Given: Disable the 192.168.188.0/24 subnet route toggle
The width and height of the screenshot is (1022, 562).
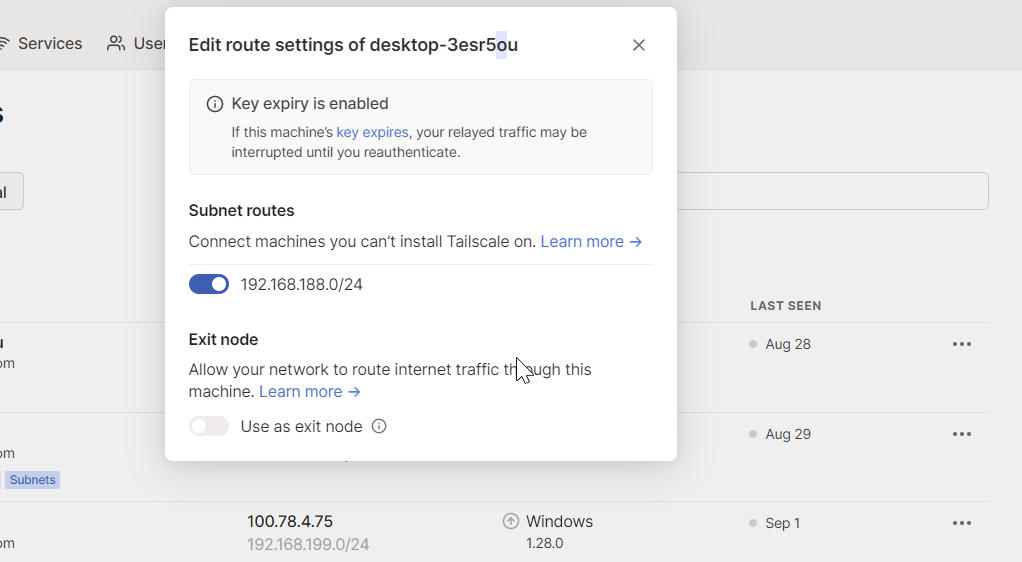Looking at the screenshot, I should tap(209, 285).
